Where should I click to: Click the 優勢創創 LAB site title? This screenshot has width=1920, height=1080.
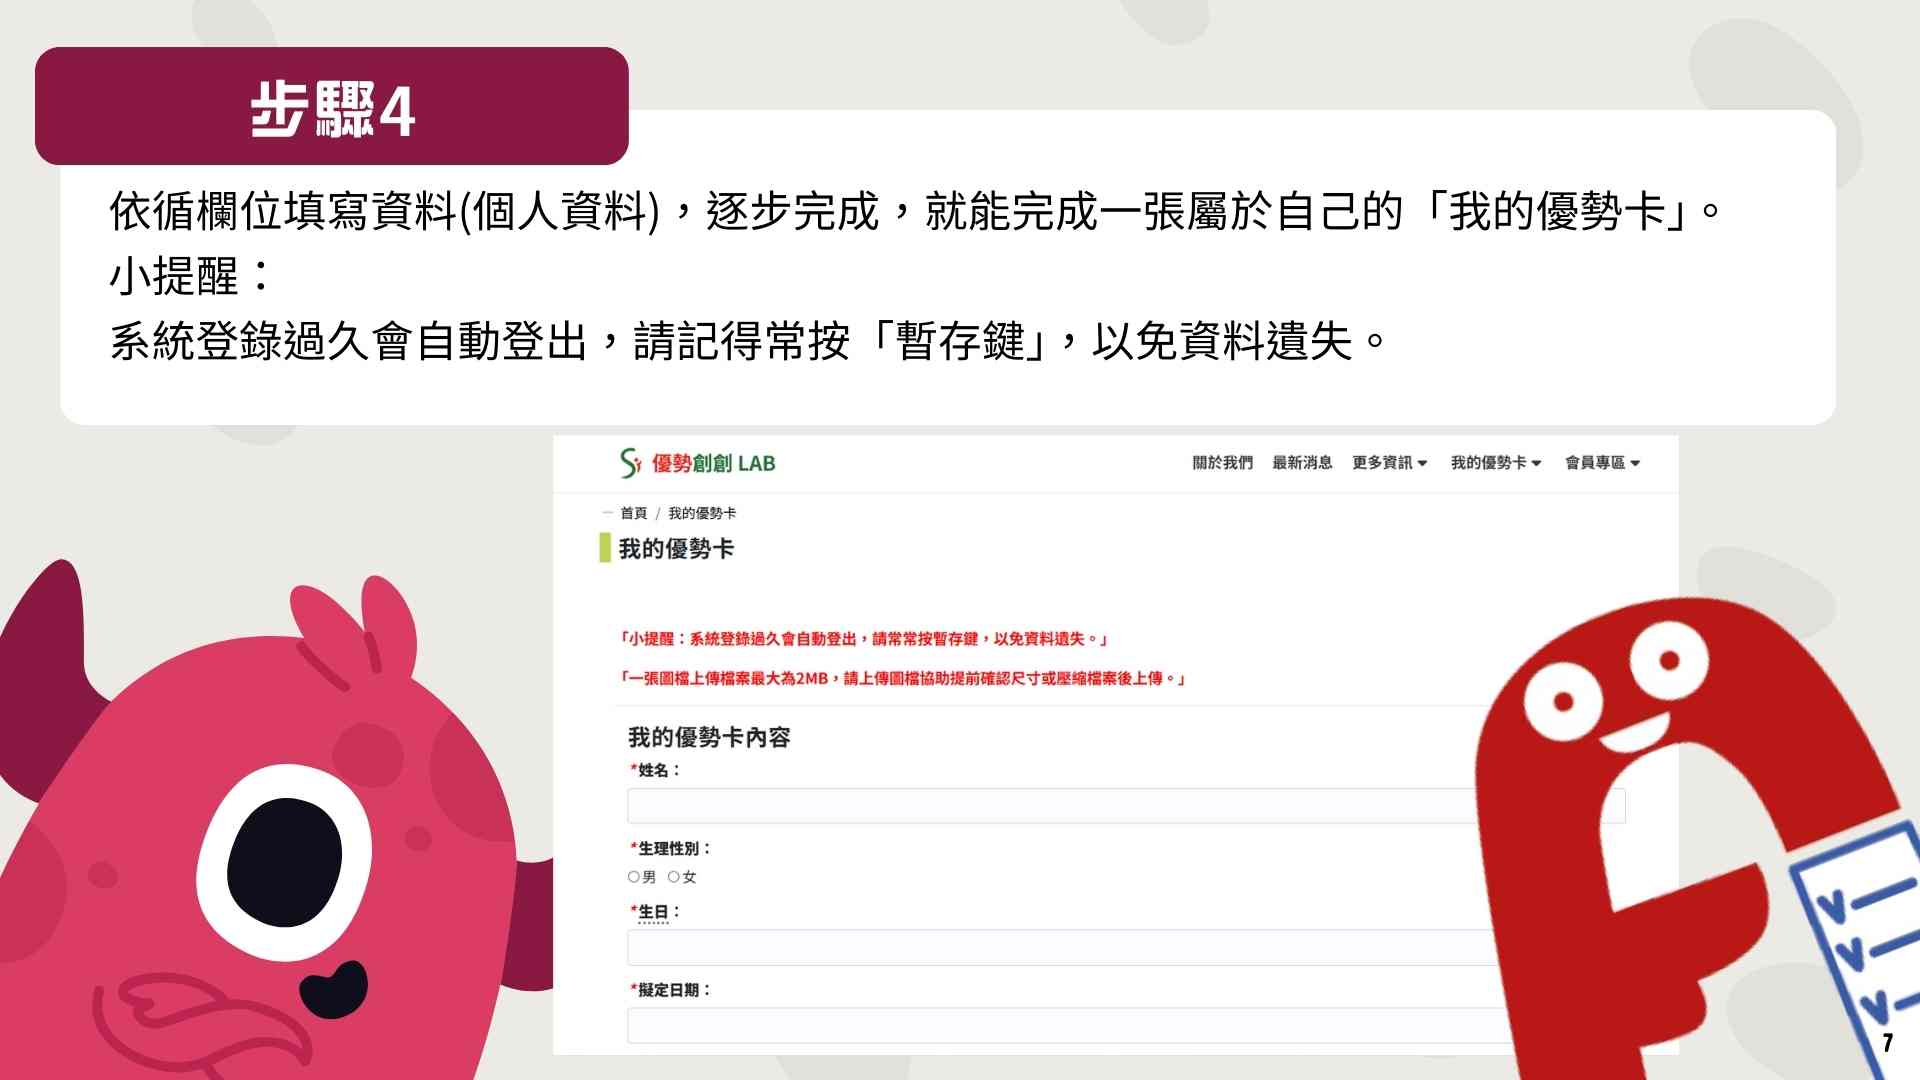[x=713, y=463]
